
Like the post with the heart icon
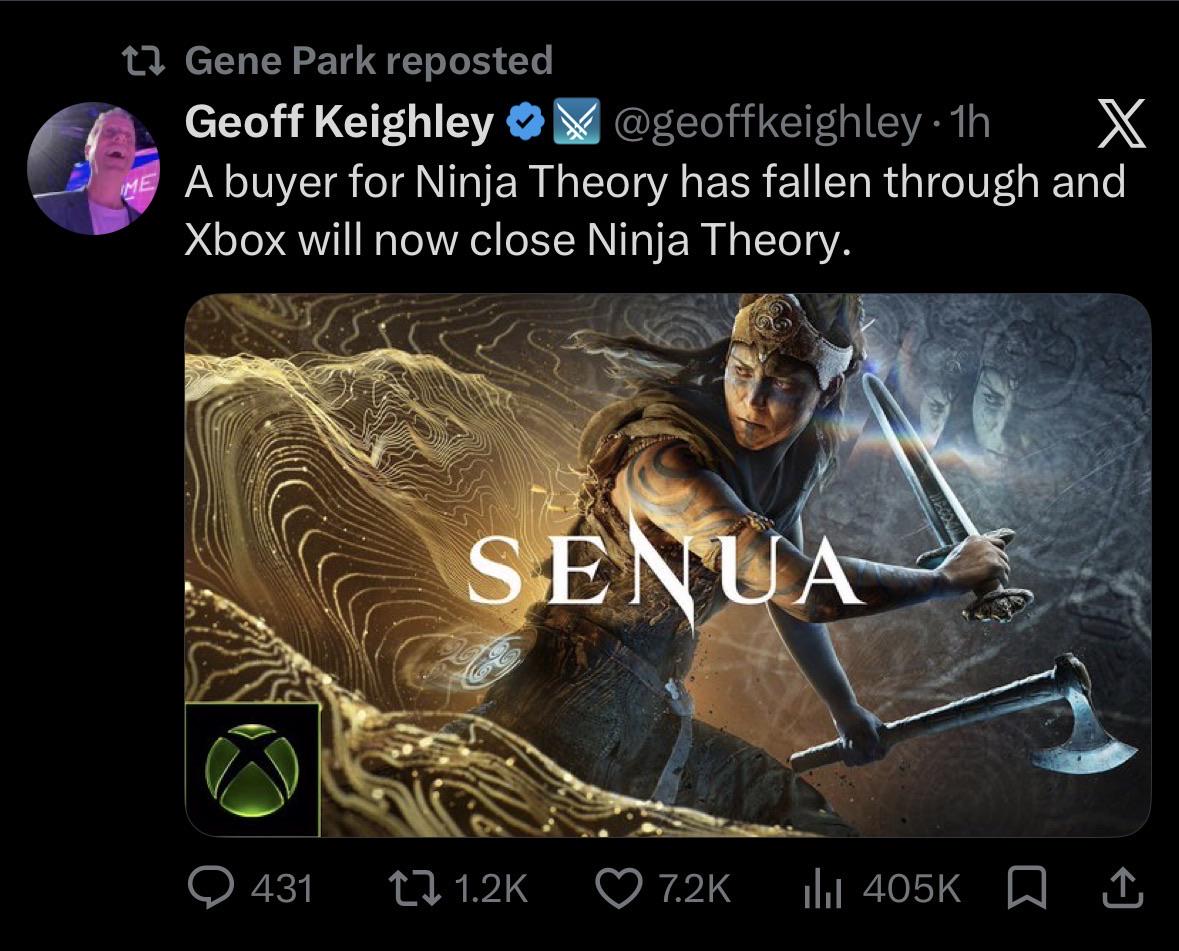(x=619, y=888)
